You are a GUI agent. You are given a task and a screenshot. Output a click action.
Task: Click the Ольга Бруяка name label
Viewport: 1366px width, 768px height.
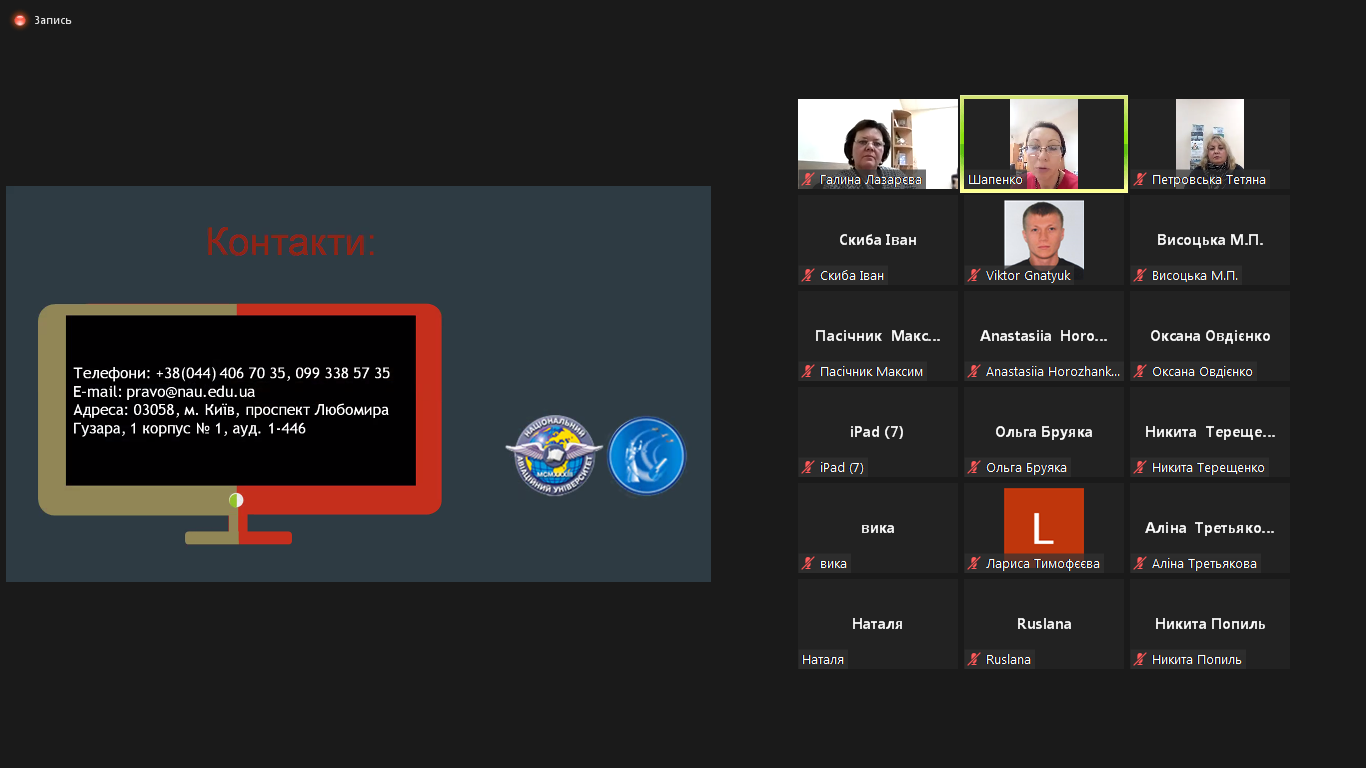pyautogui.click(x=1026, y=468)
